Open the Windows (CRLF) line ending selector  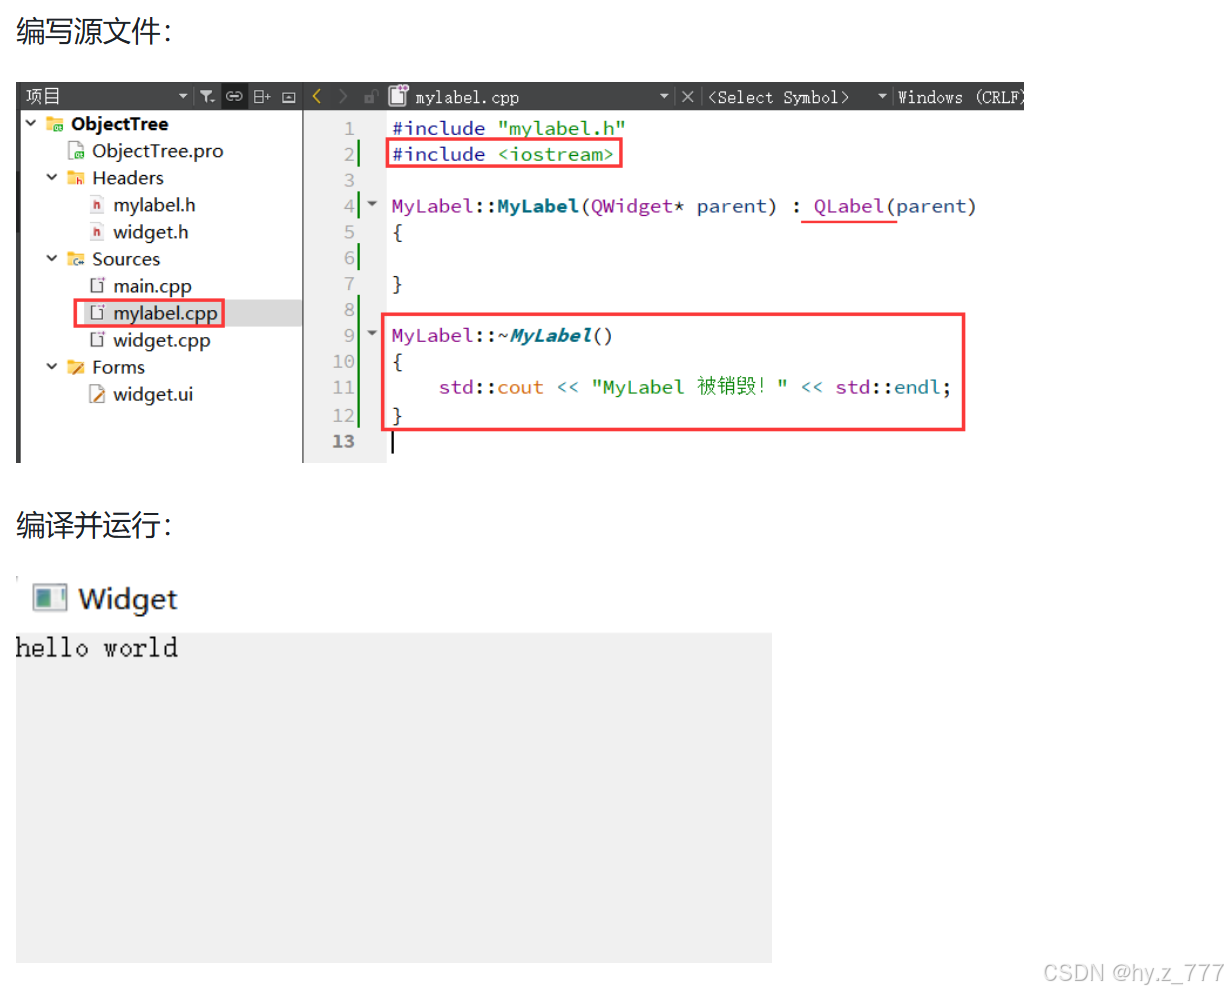[x=960, y=97]
